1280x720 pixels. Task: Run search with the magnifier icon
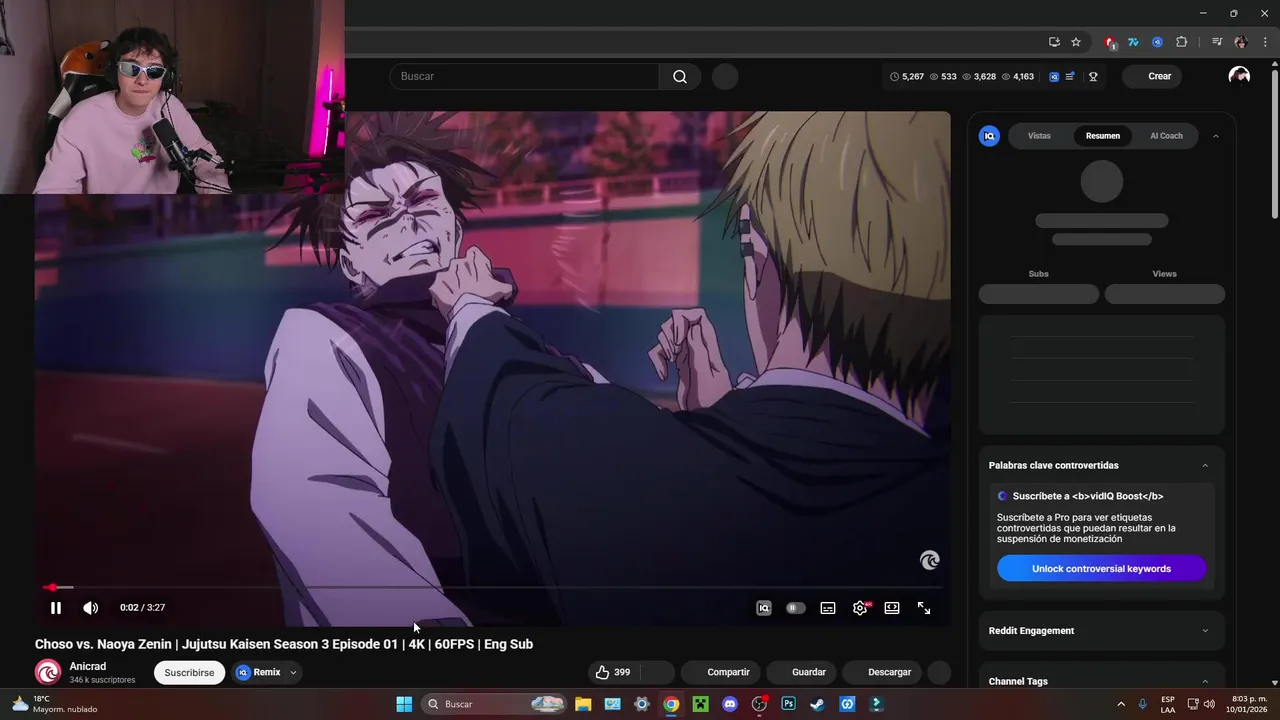point(680,76)
